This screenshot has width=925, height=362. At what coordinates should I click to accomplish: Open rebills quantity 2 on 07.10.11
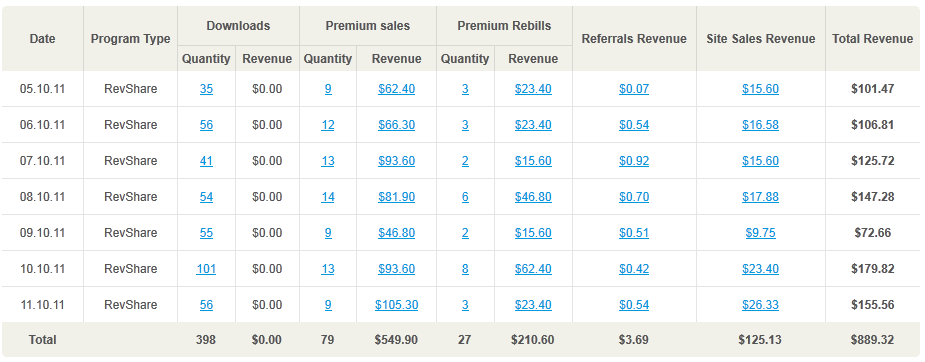465,161
